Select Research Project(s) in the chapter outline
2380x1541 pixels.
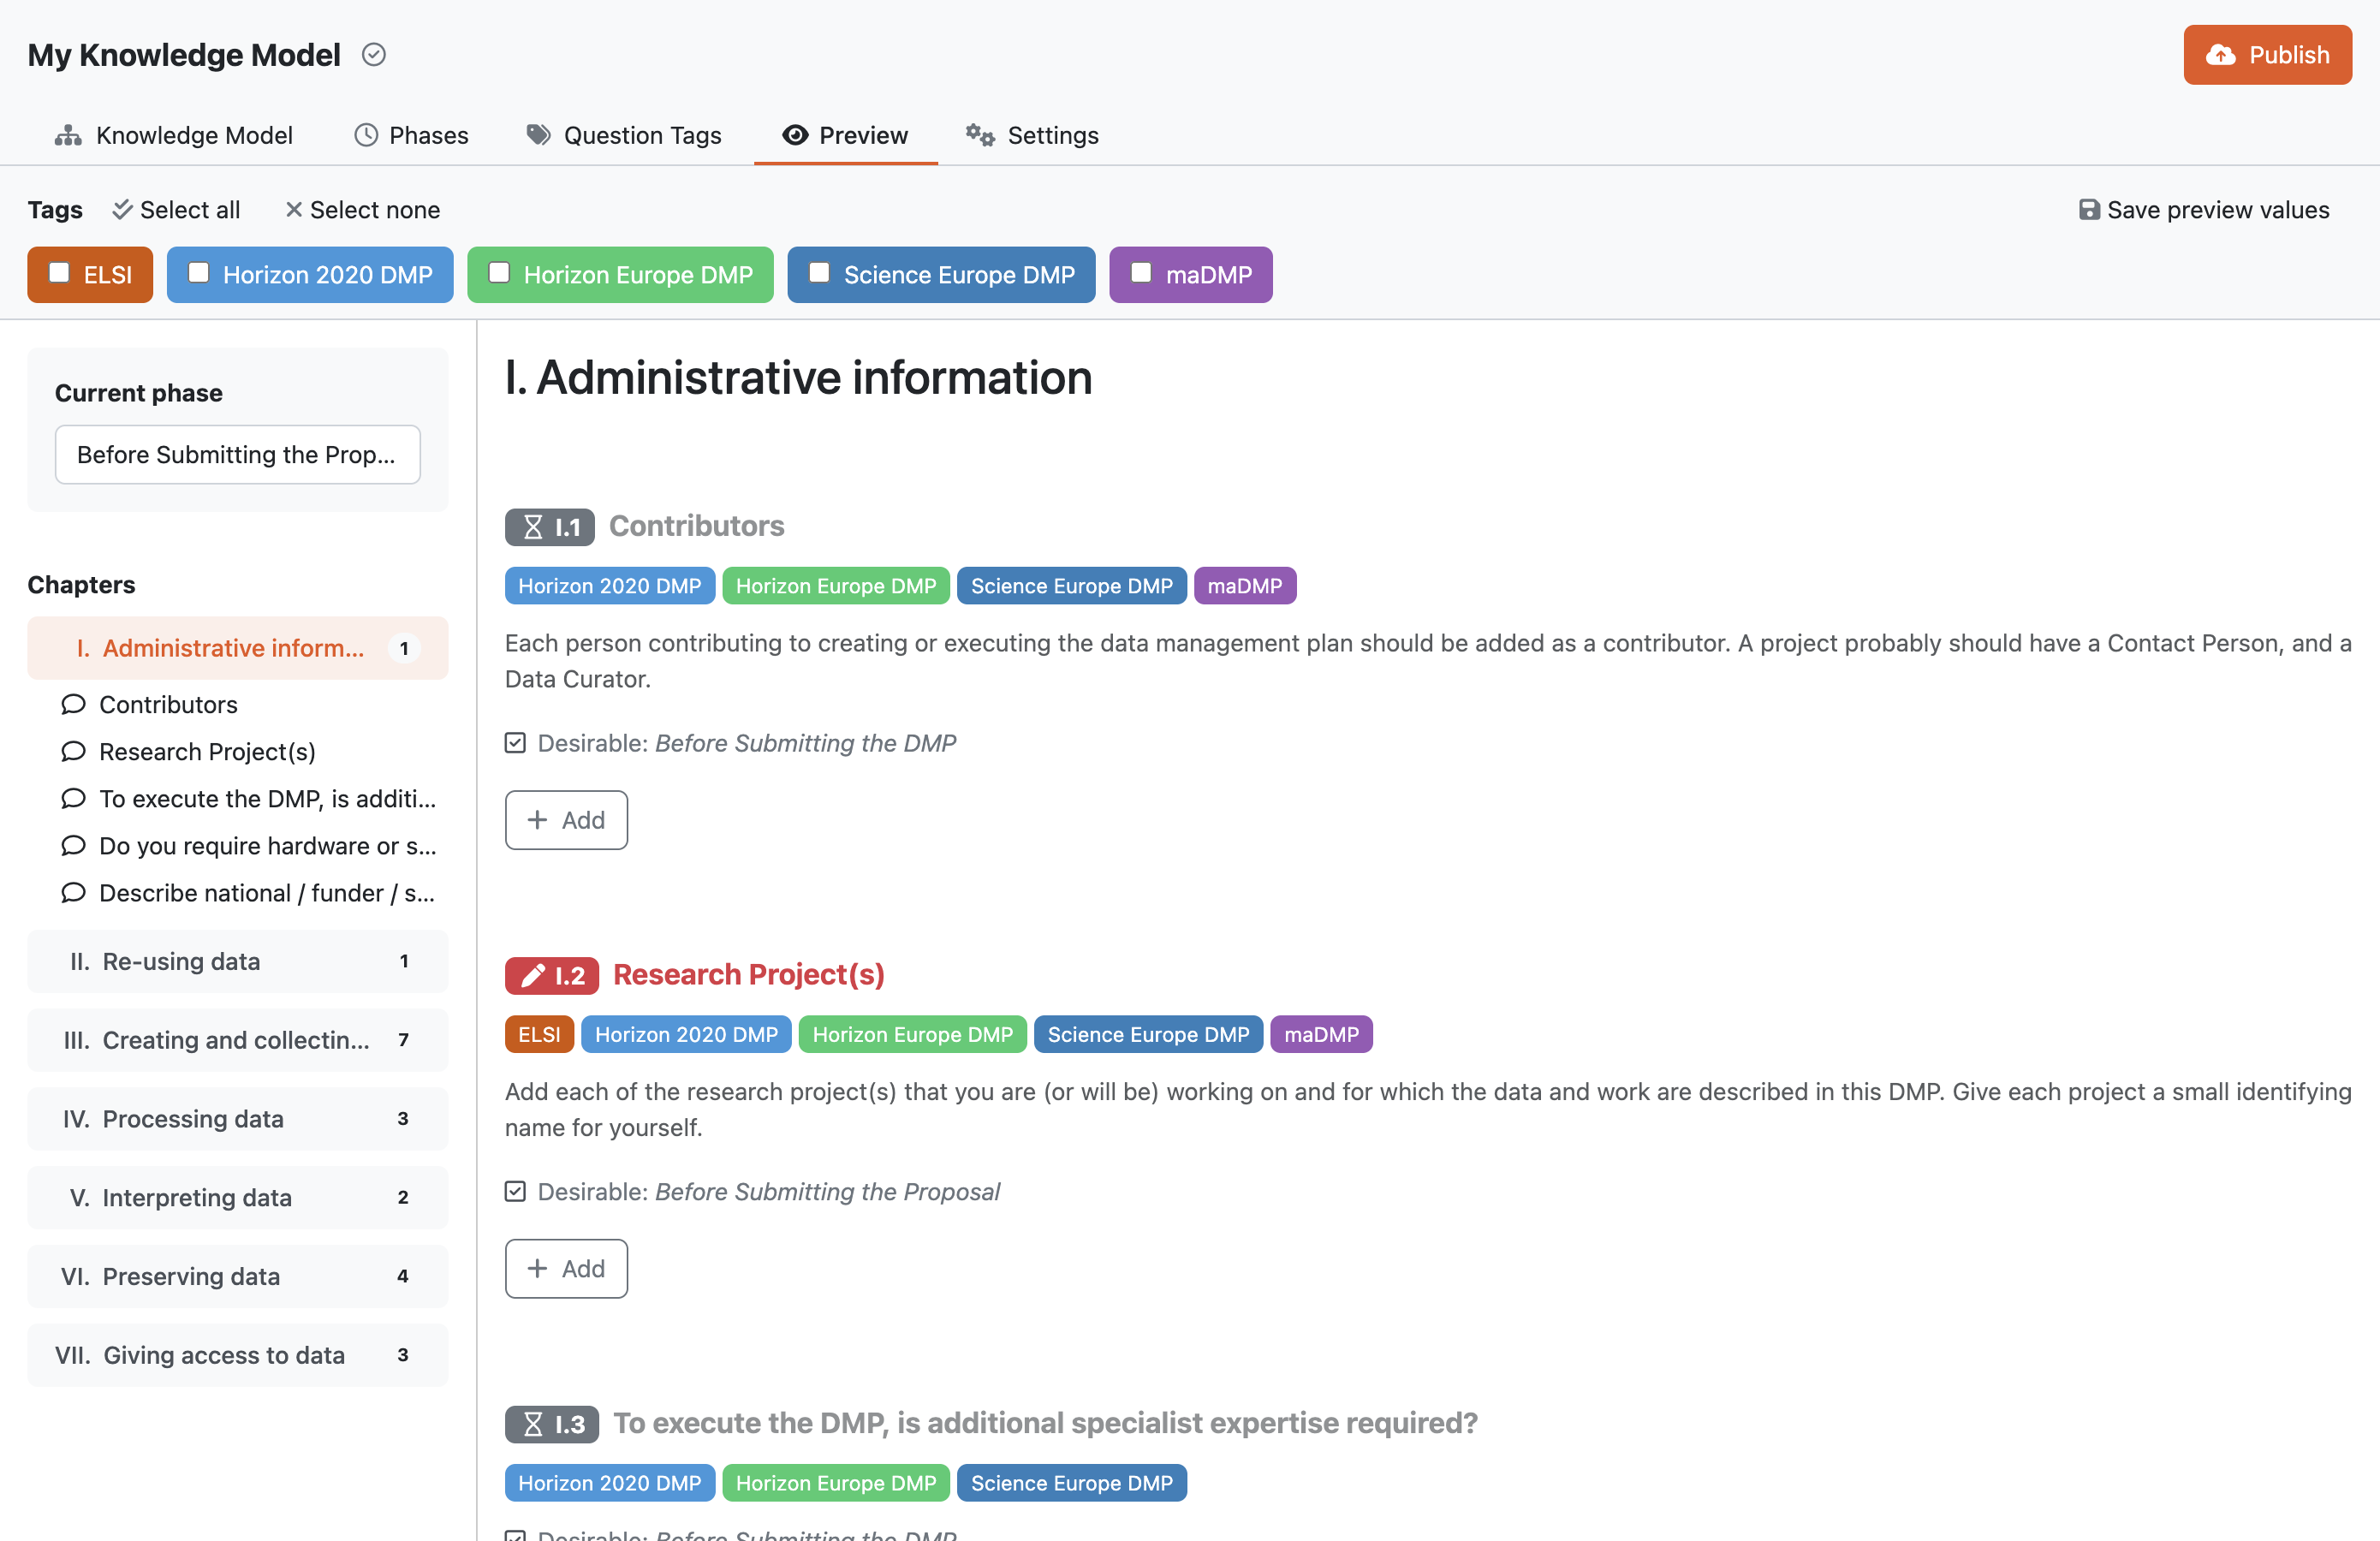207,752
